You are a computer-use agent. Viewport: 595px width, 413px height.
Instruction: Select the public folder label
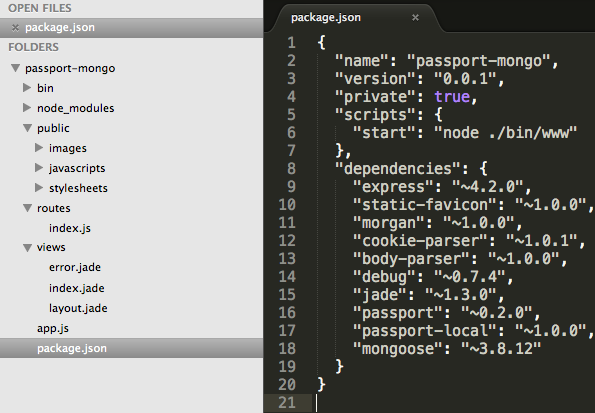53,128
